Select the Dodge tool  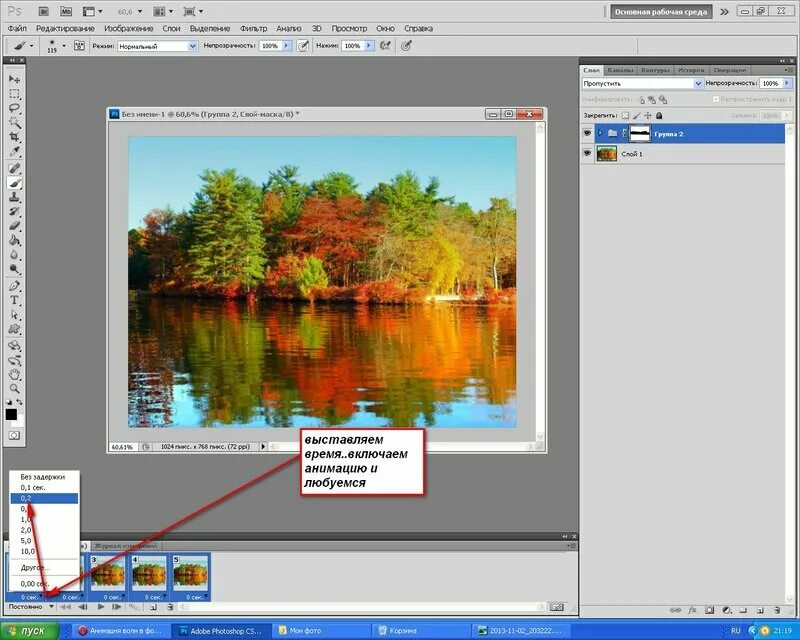pyautogui.click(x=14, y=269)
